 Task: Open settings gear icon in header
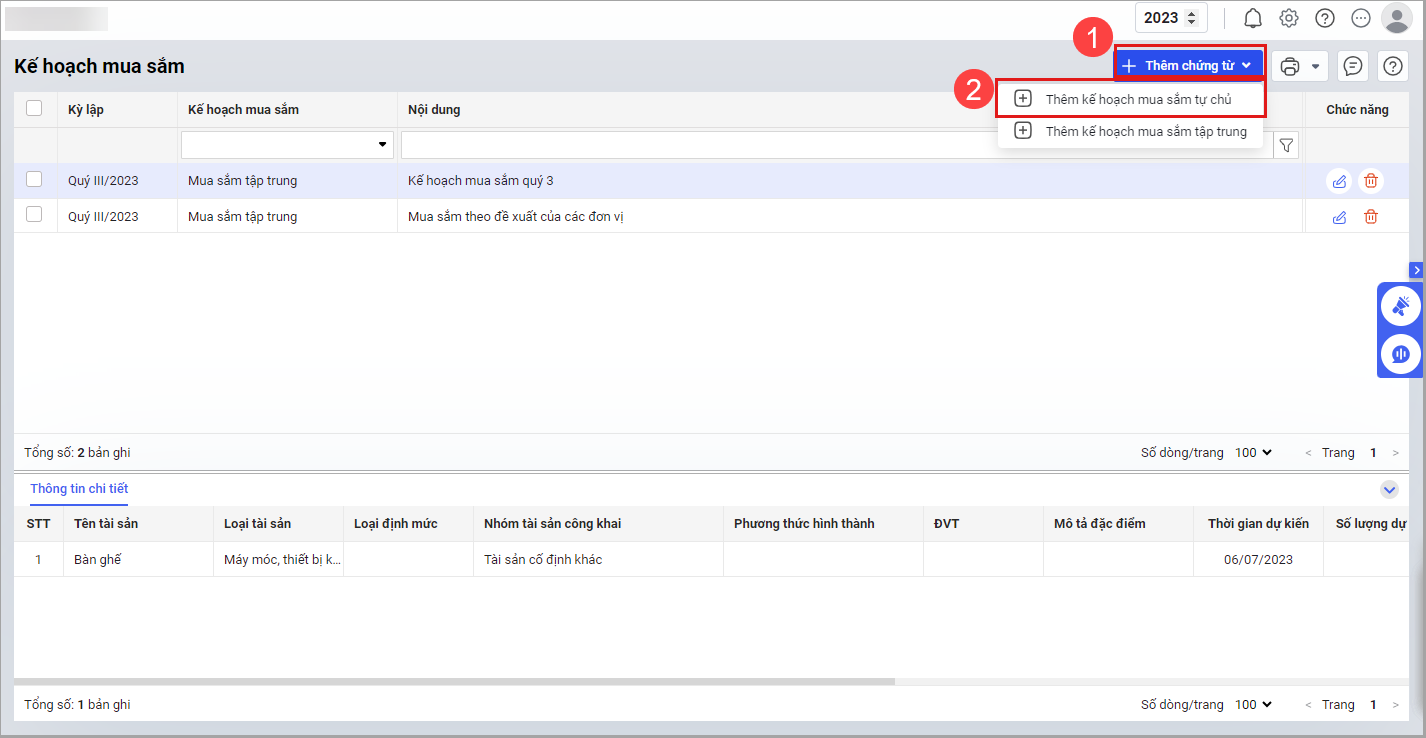tap(1289, 18)
